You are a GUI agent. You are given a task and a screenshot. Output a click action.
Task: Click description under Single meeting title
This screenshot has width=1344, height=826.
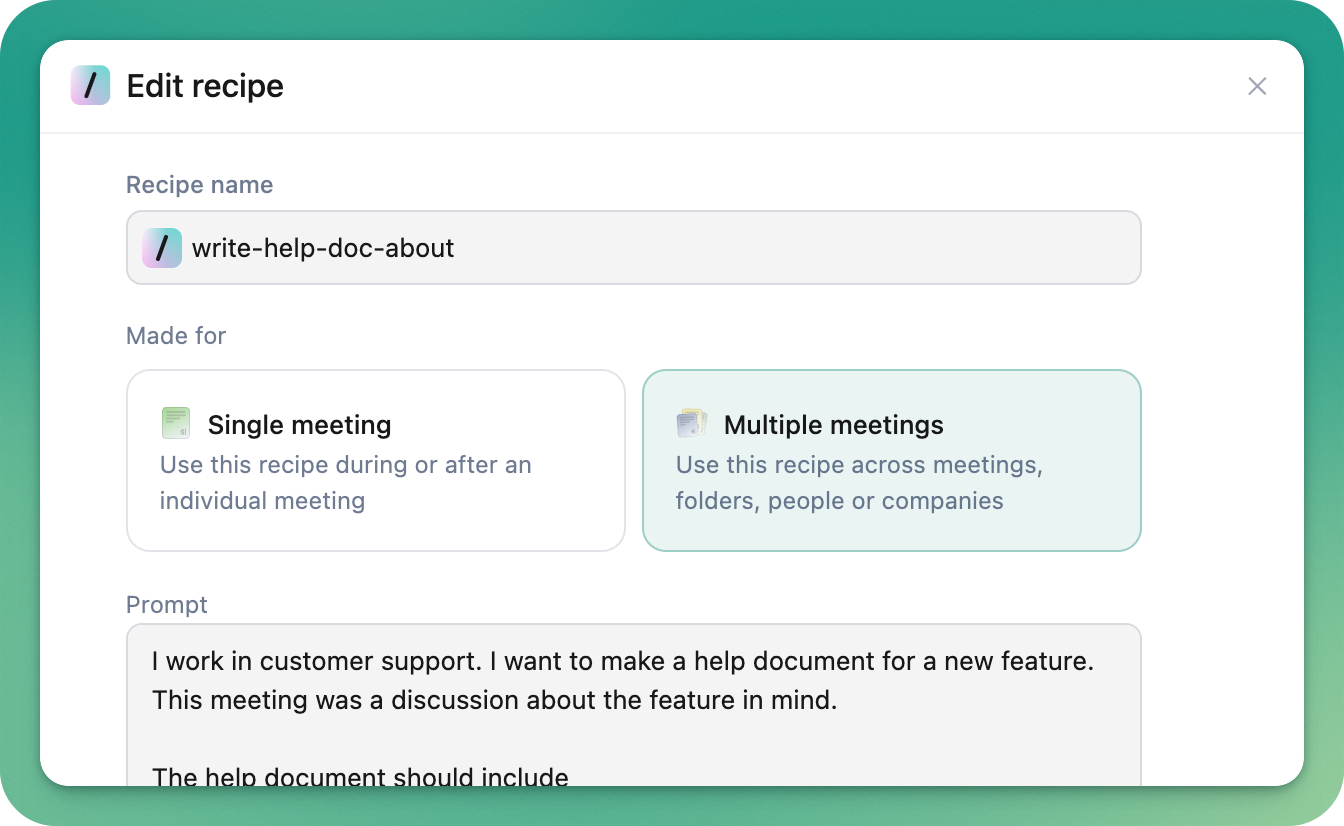[346, 483]
